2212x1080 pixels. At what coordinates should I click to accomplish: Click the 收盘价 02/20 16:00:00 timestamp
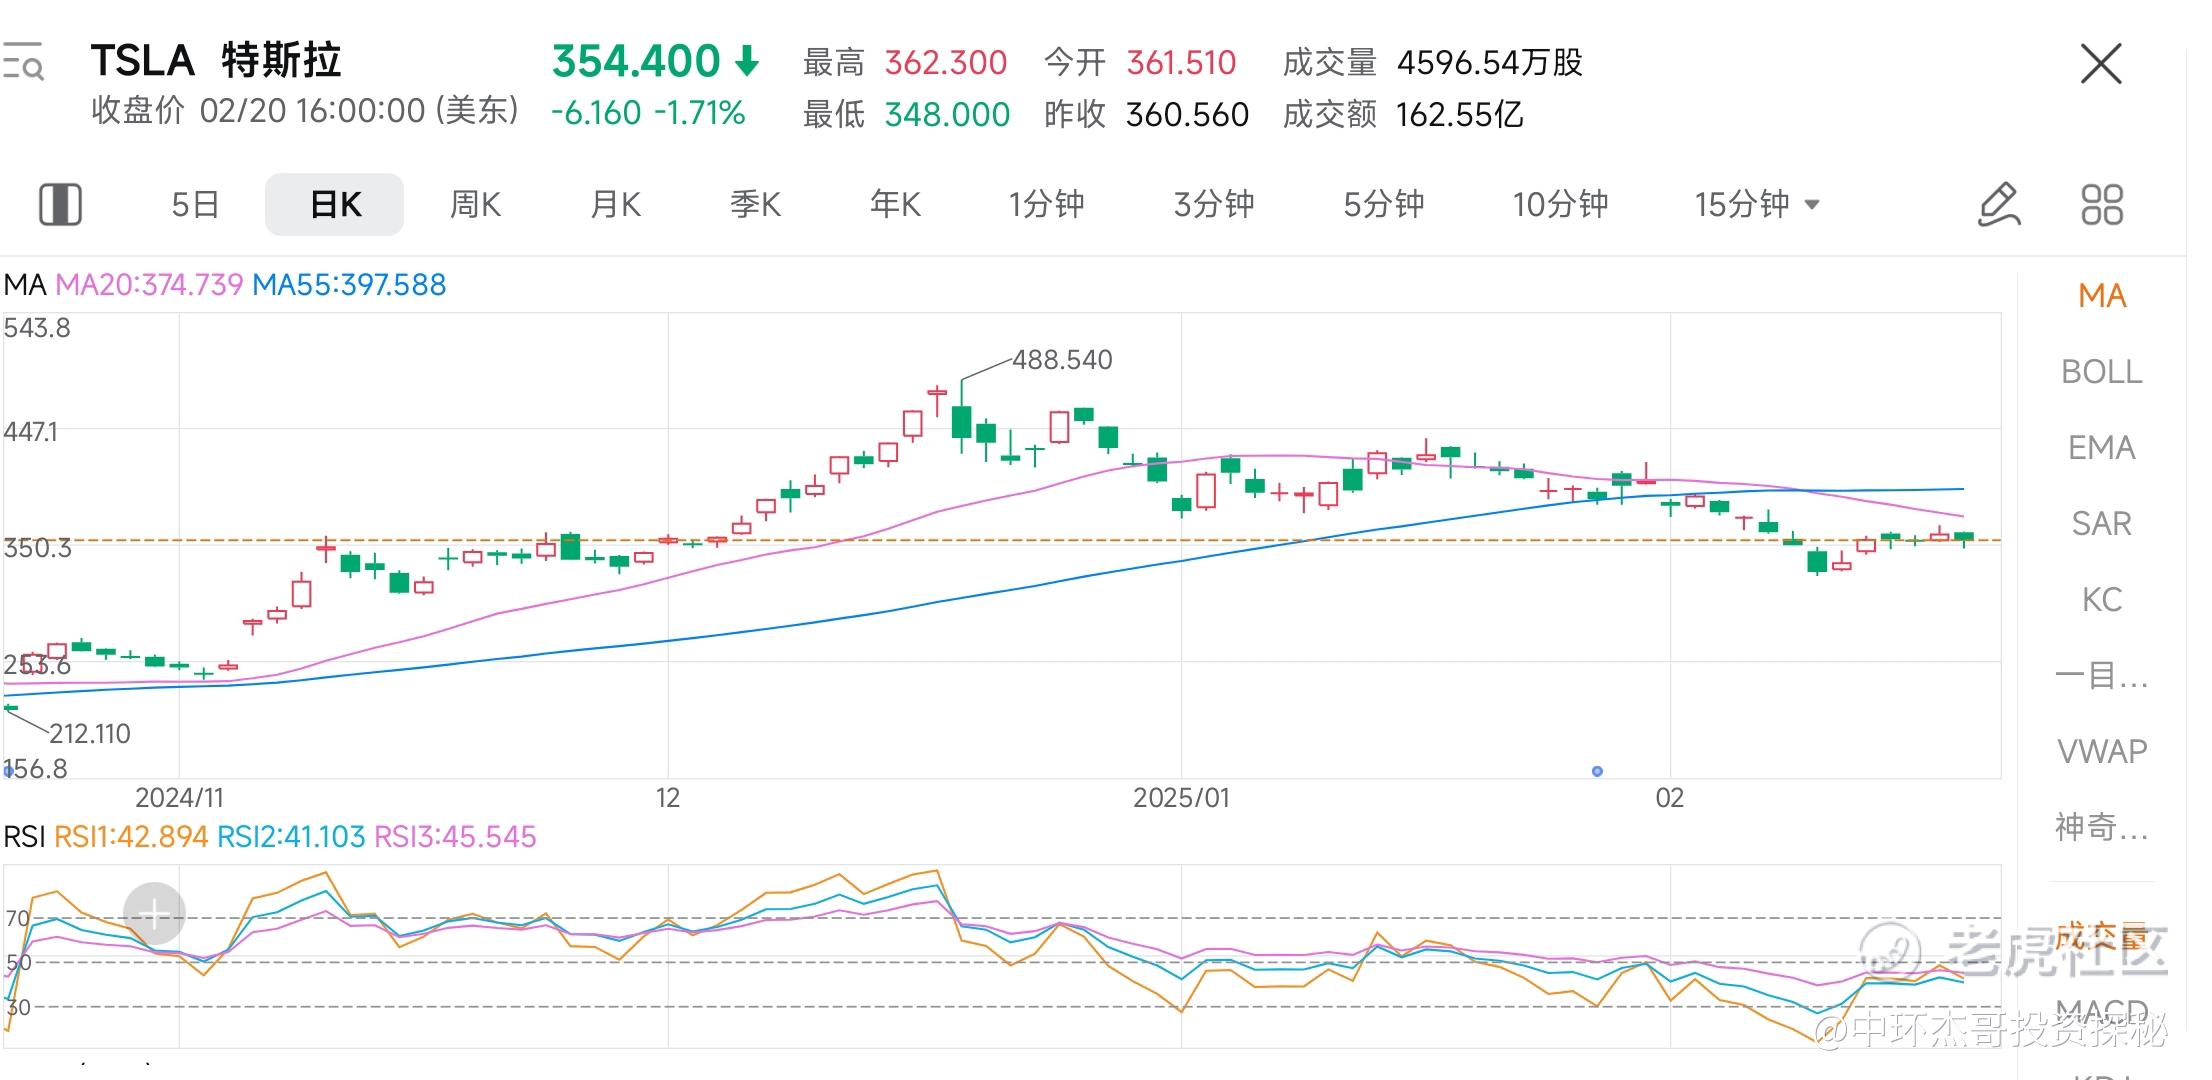click(305, 110)
